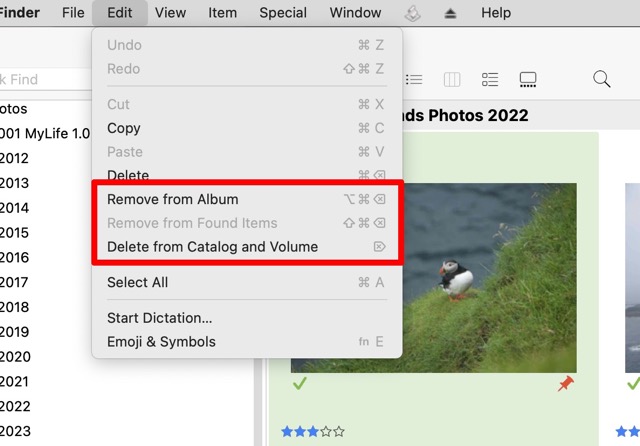640x446 pixels.
Task: Open the Item menu
Action: coord(222,13)
